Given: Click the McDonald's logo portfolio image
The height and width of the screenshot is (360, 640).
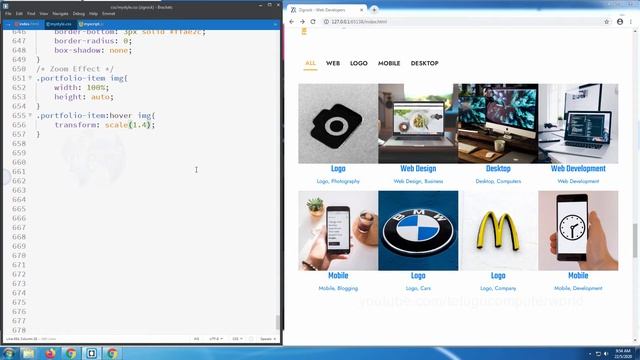Looking at the screenshot, I should tap(498, 231).
